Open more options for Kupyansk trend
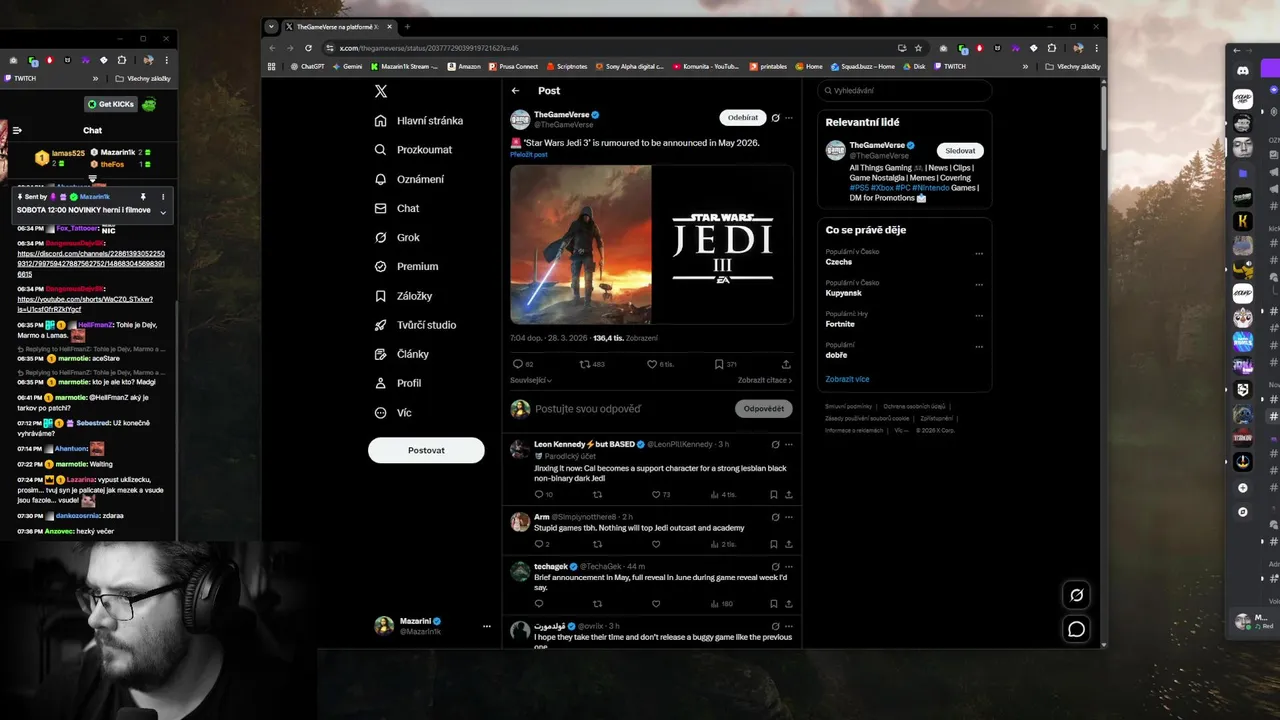Screen dimensions: 1280x720 point(979,284)
